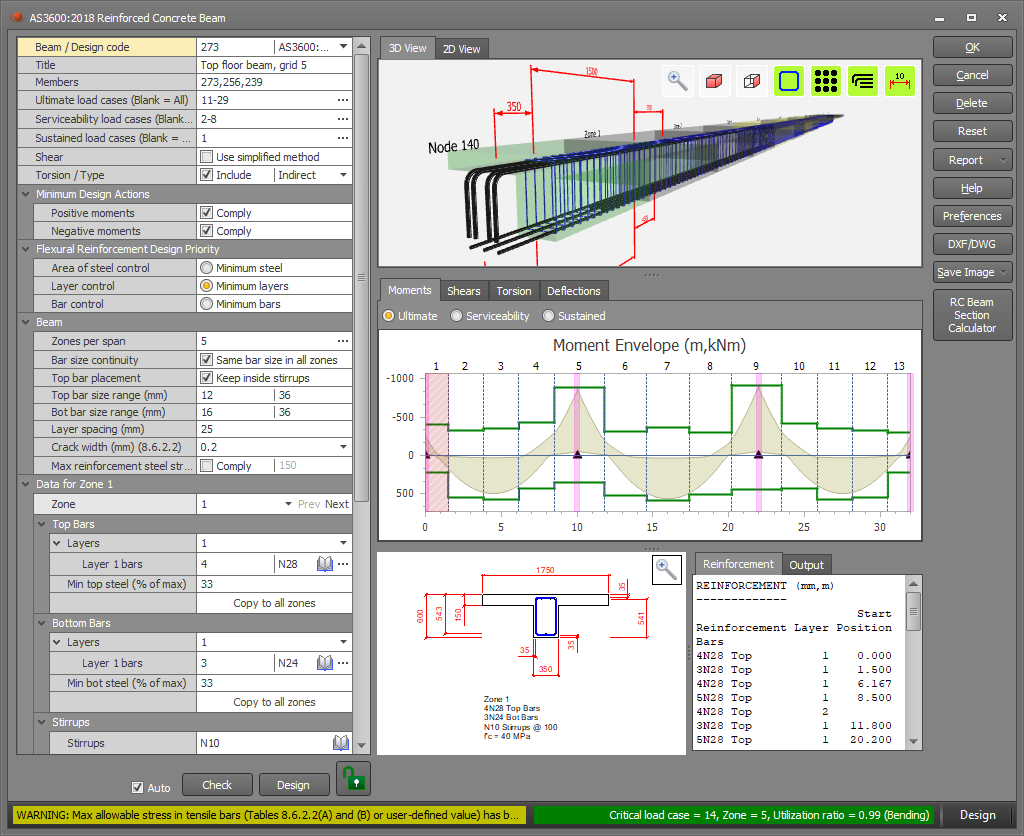Screen dimensions: 1024x836
Task: Toggle Negative moments Comply checkbox
Action: (206, 231)
